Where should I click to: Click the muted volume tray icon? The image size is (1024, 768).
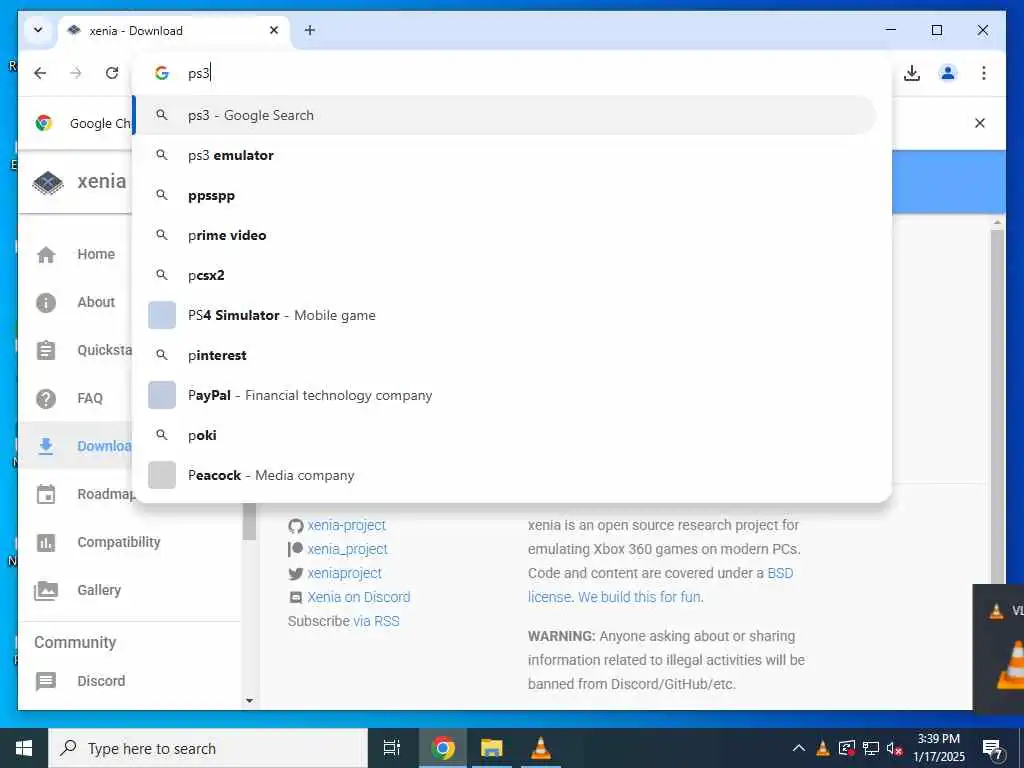click(895, 748)
